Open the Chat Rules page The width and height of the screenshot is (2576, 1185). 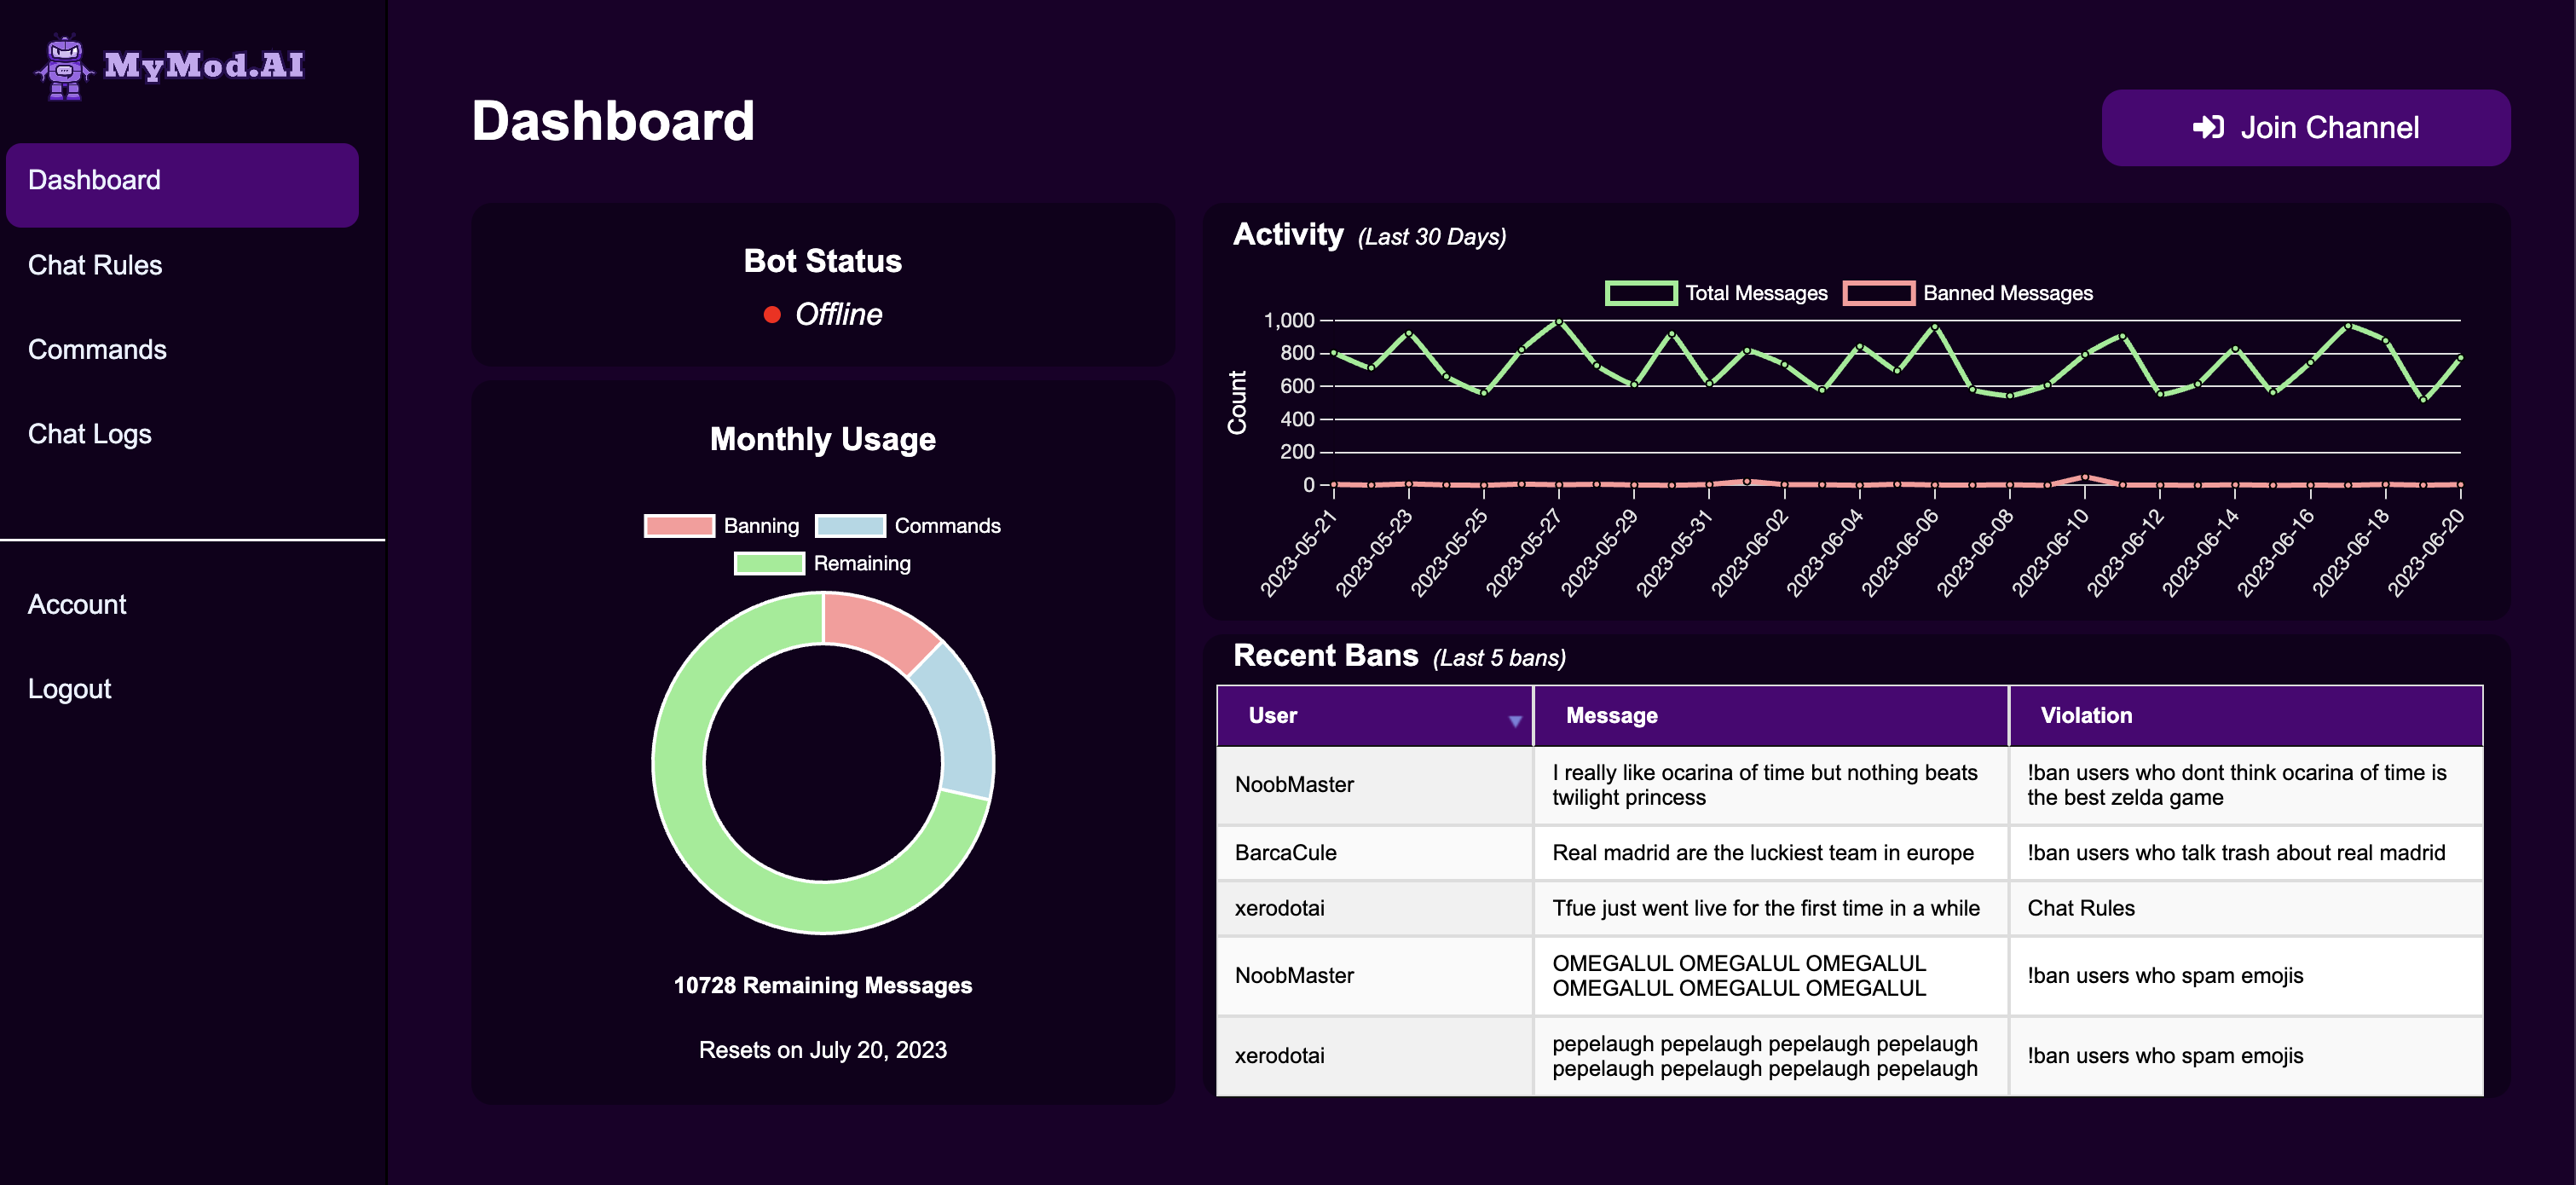pos(95,265)
